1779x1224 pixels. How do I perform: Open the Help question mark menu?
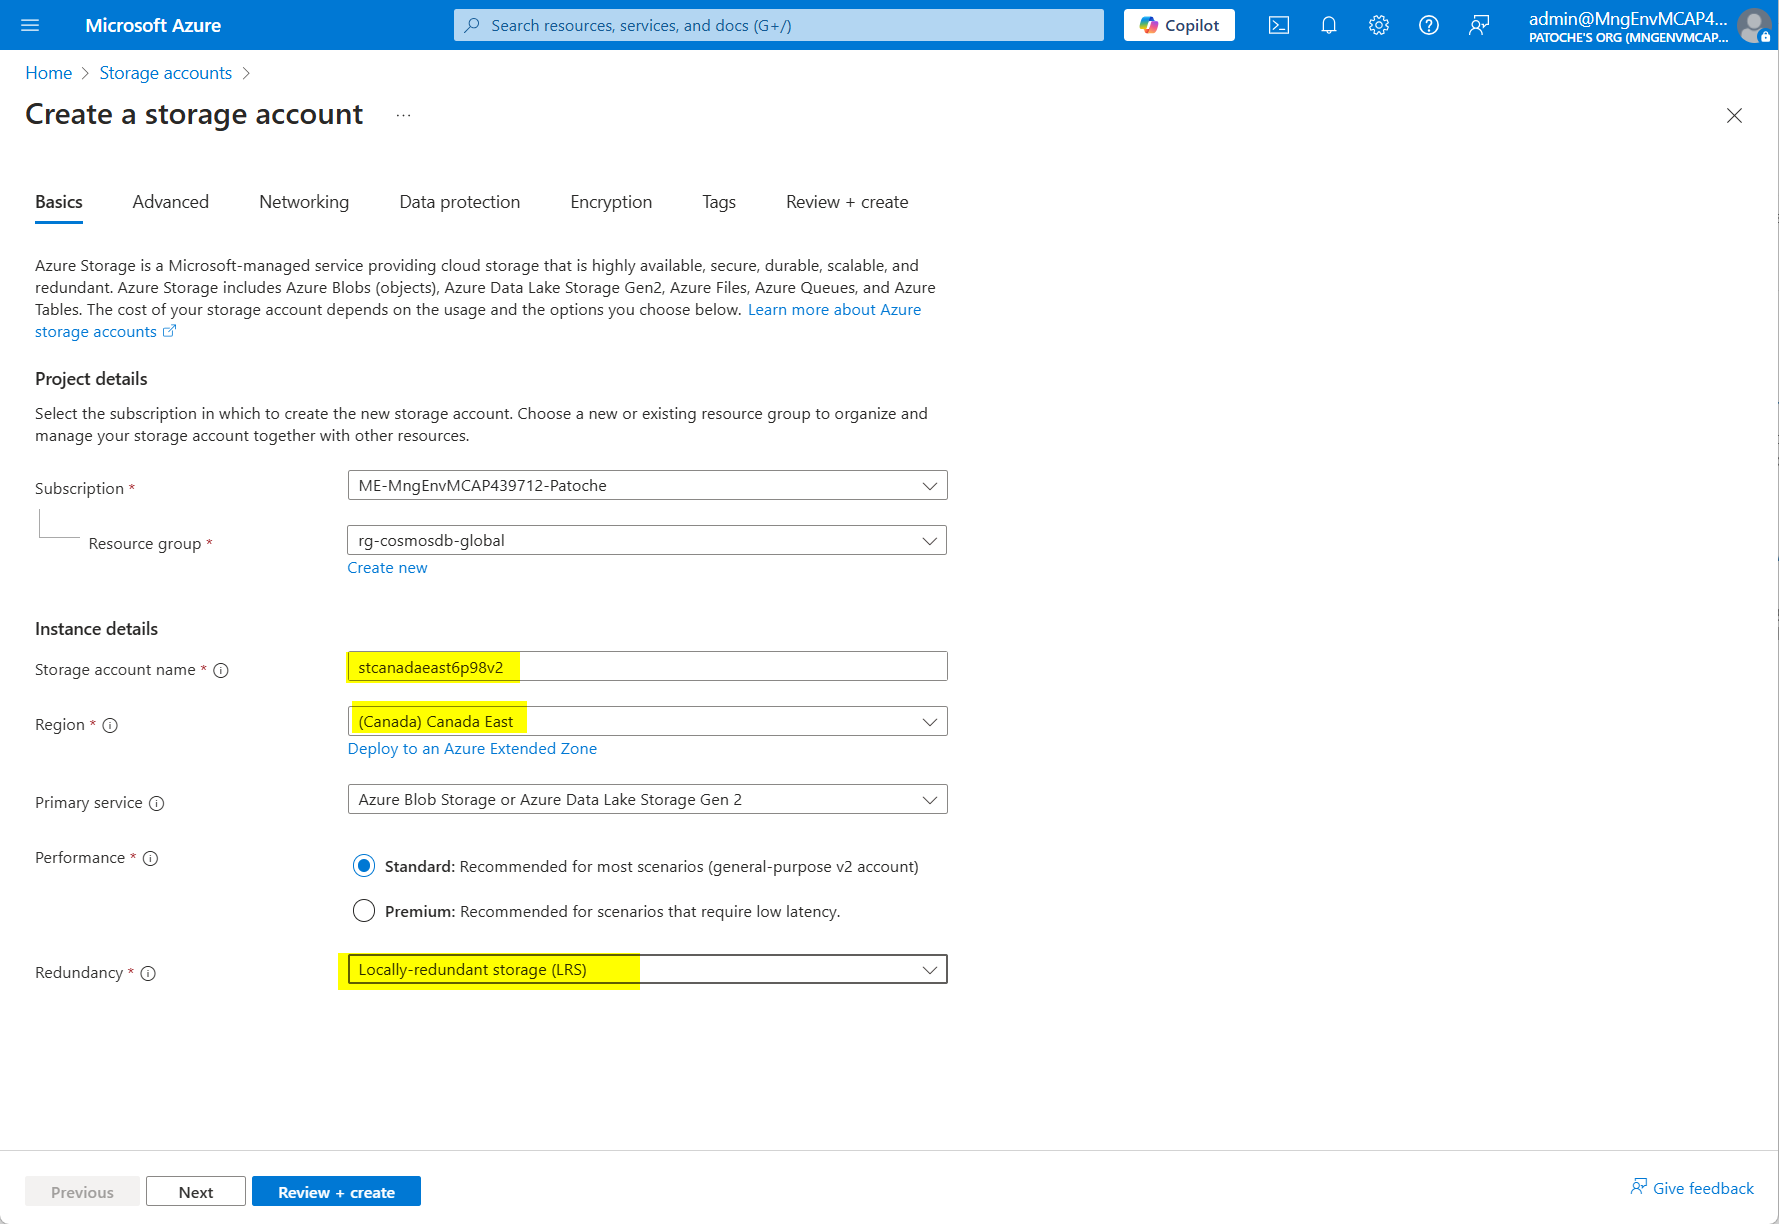1428,25
